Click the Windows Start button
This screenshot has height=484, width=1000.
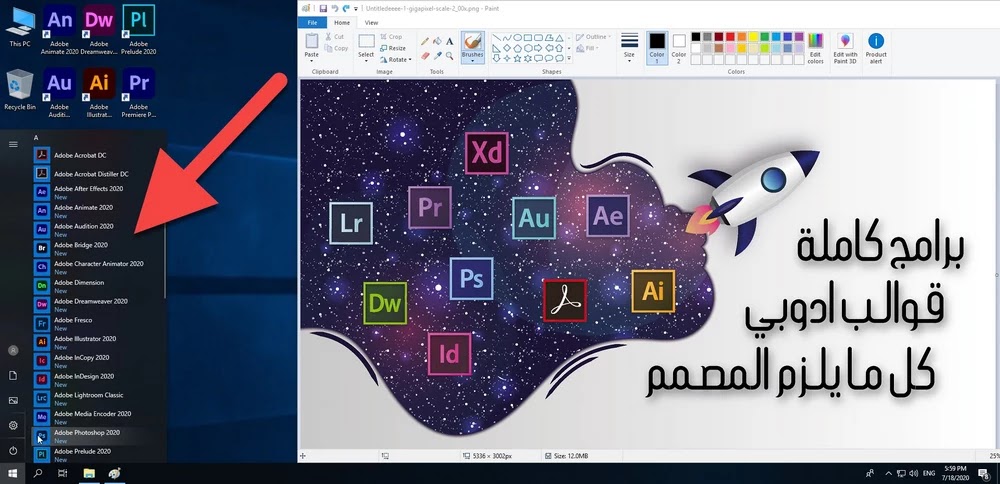pyautogui.click(x=12, y=473)
